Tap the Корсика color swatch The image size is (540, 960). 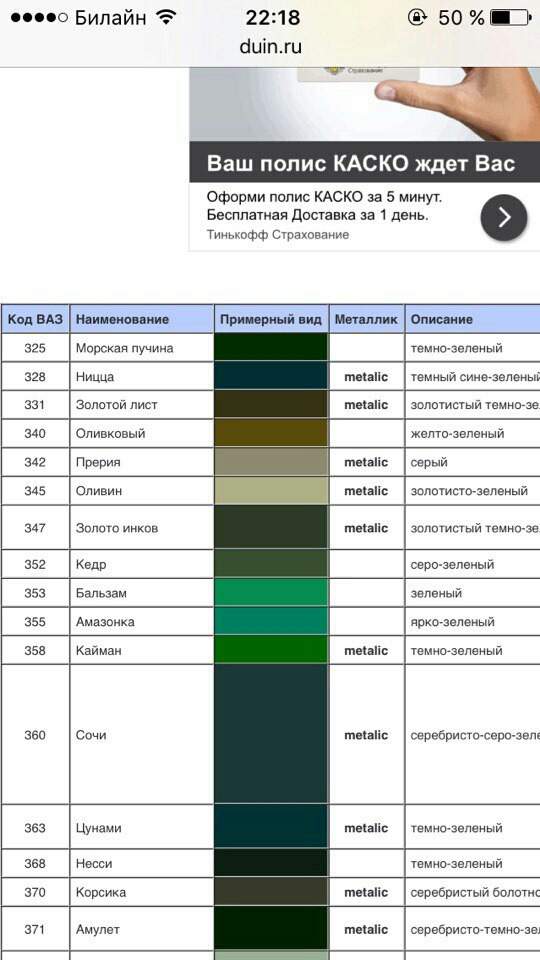271,892
